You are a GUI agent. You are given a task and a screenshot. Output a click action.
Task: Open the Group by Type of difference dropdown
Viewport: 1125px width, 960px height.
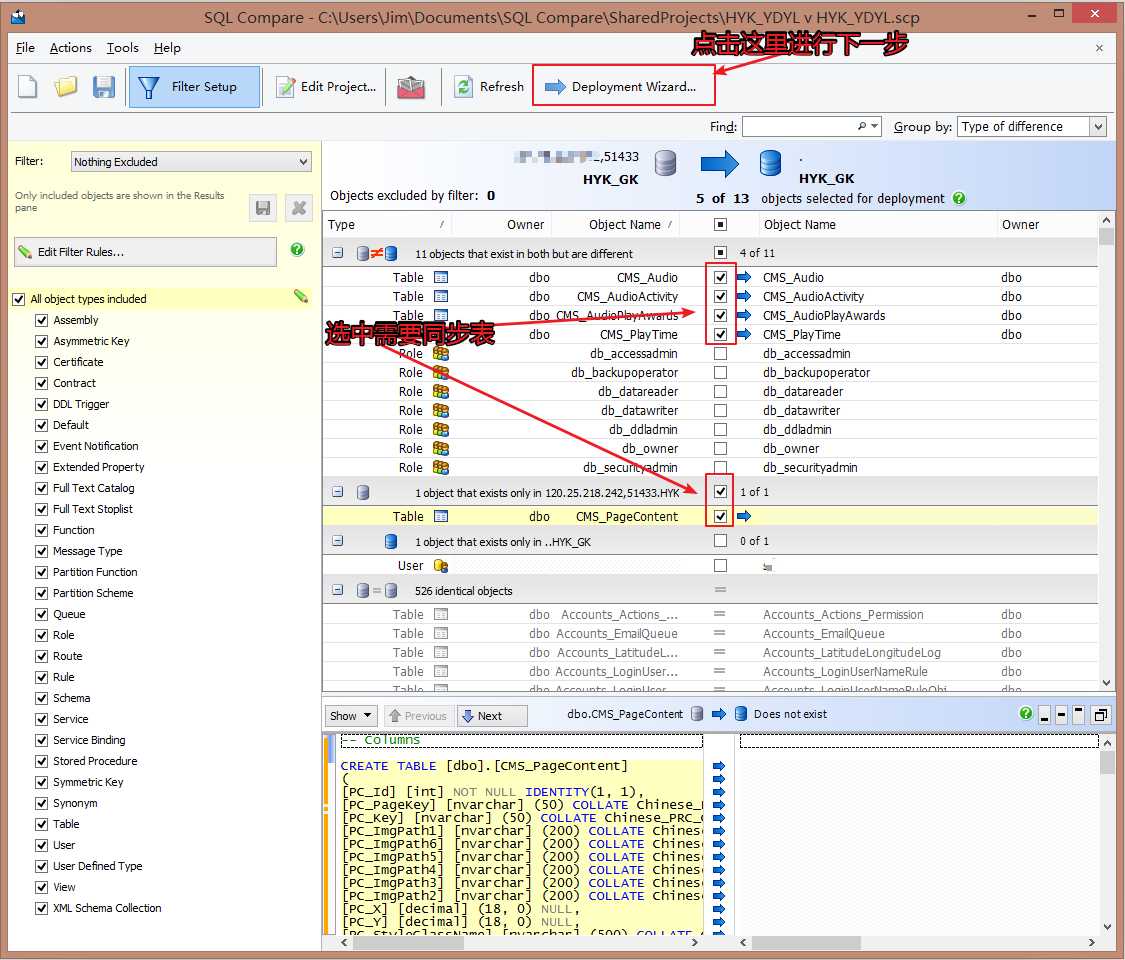pos(1032,126)
